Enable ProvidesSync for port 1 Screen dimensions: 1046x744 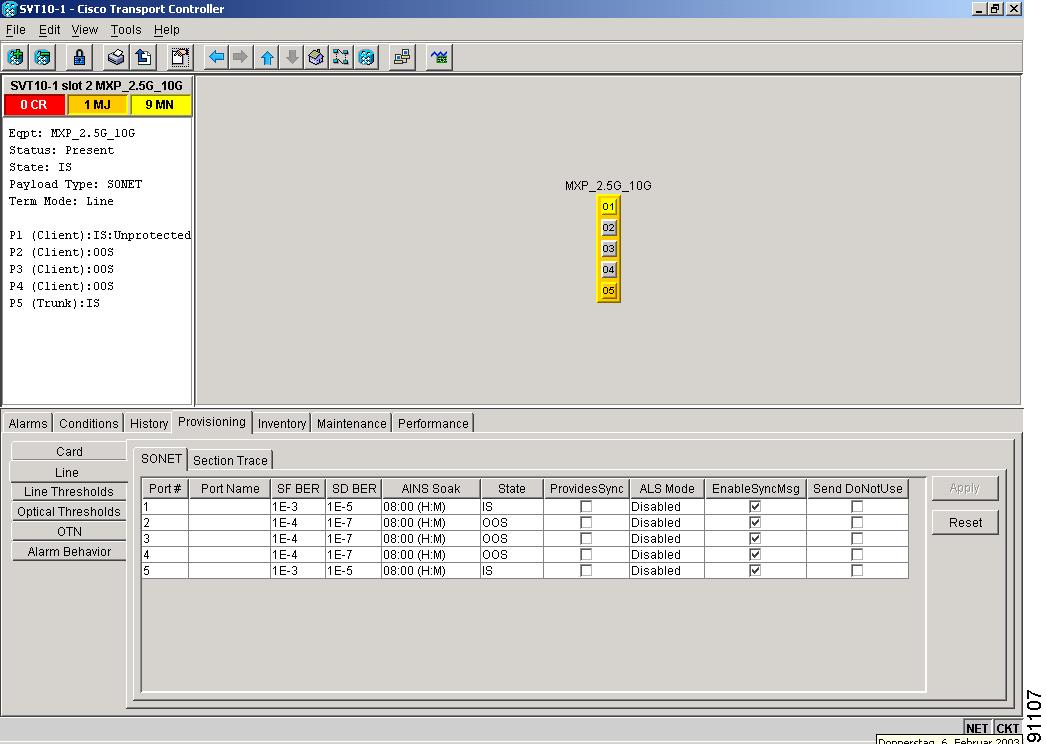pyautogui.click(x=586, y=507)
